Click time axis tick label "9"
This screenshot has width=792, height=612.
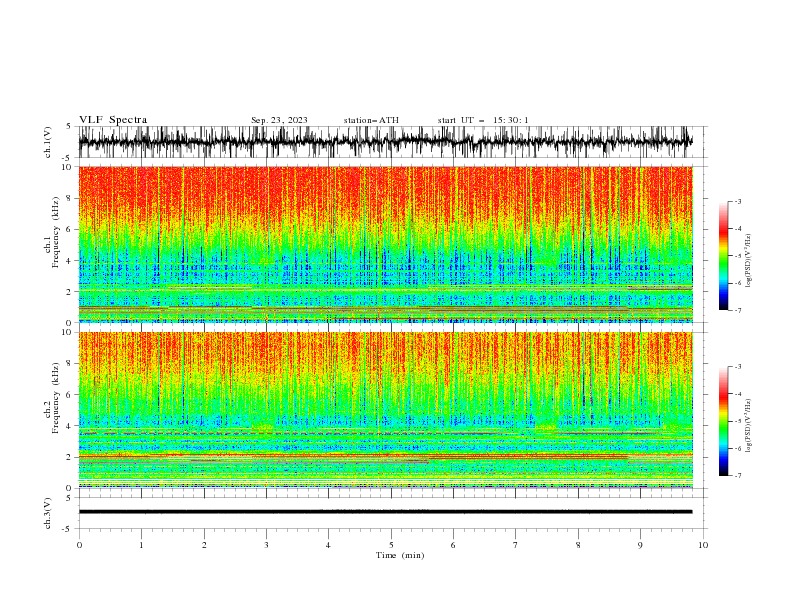(640, 545)
